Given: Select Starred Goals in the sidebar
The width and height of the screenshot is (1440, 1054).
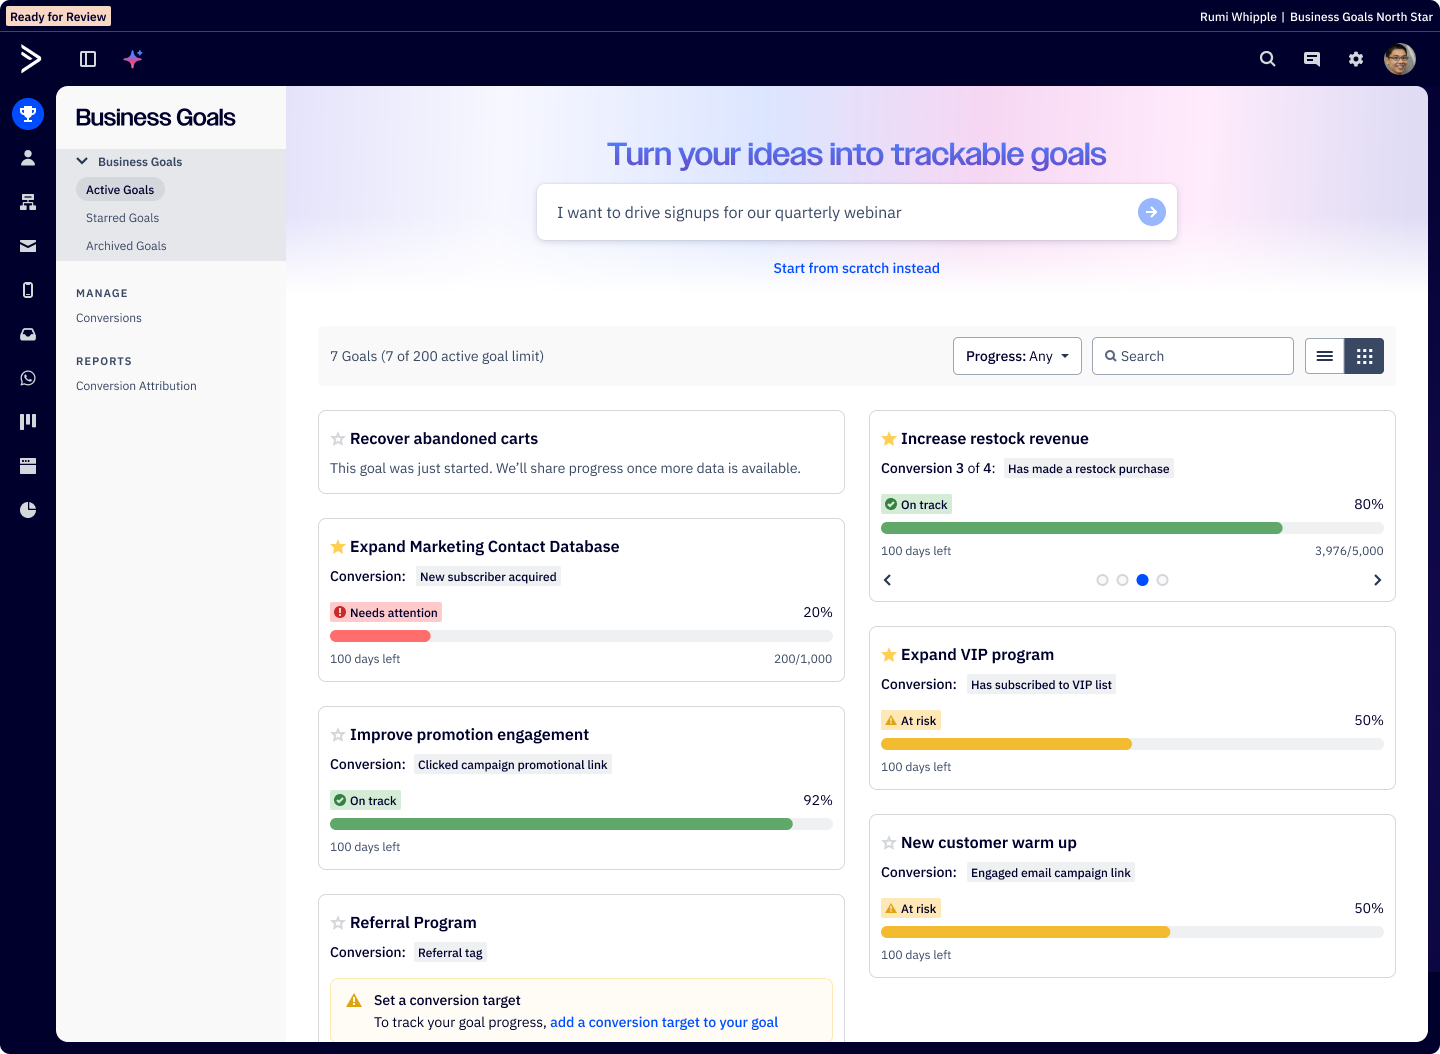Looking at the screenshot, I should coord(122,218).
